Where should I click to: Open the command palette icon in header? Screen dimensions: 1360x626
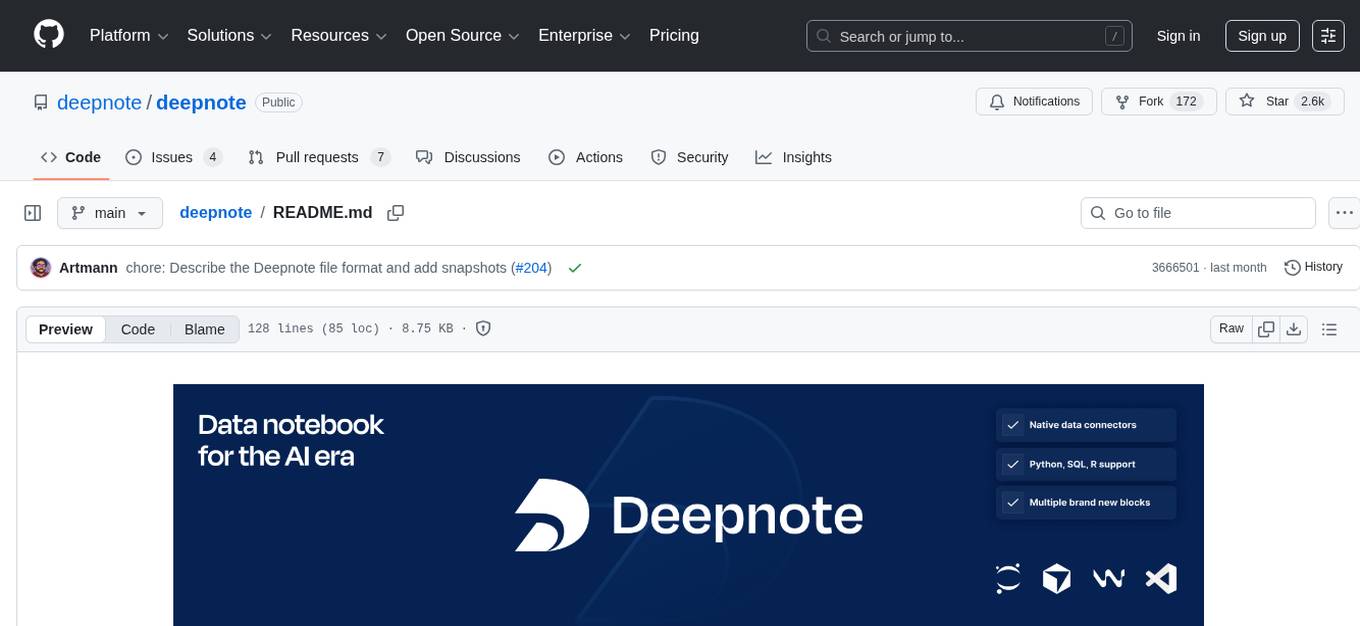[1328, 36]
